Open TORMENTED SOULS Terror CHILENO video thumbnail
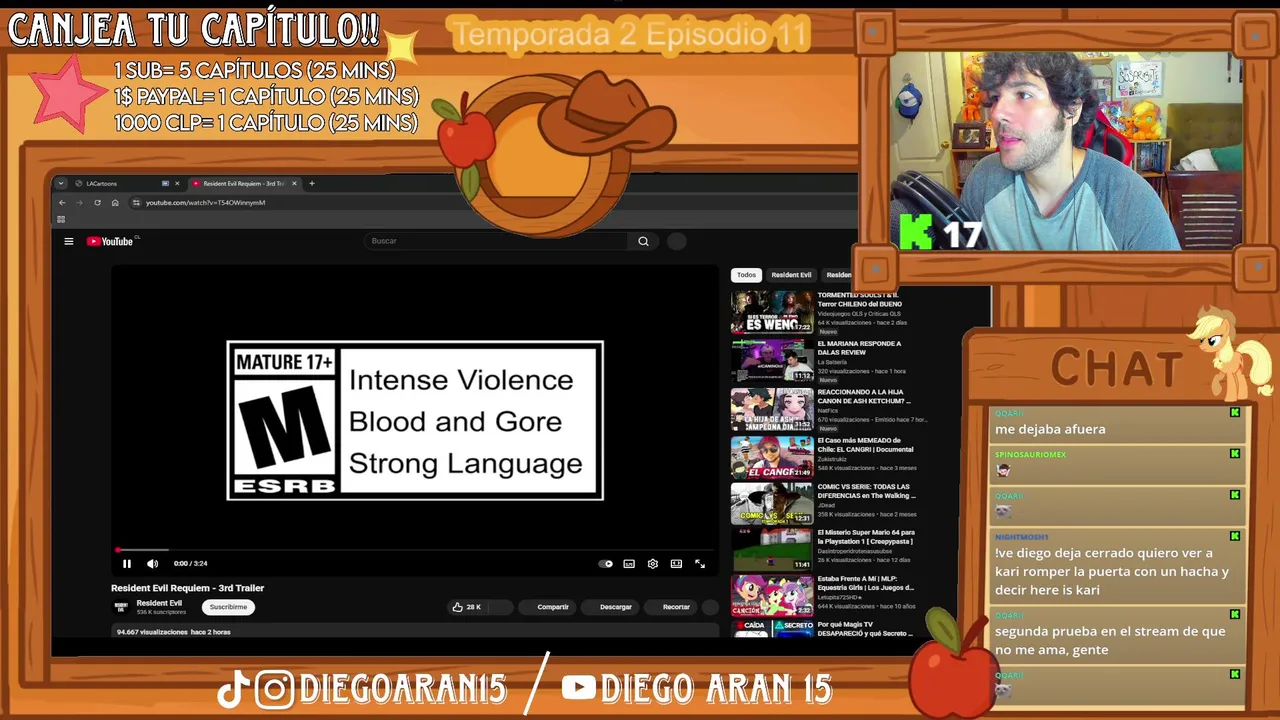1280x720 pixels. (x=772, y=312)
